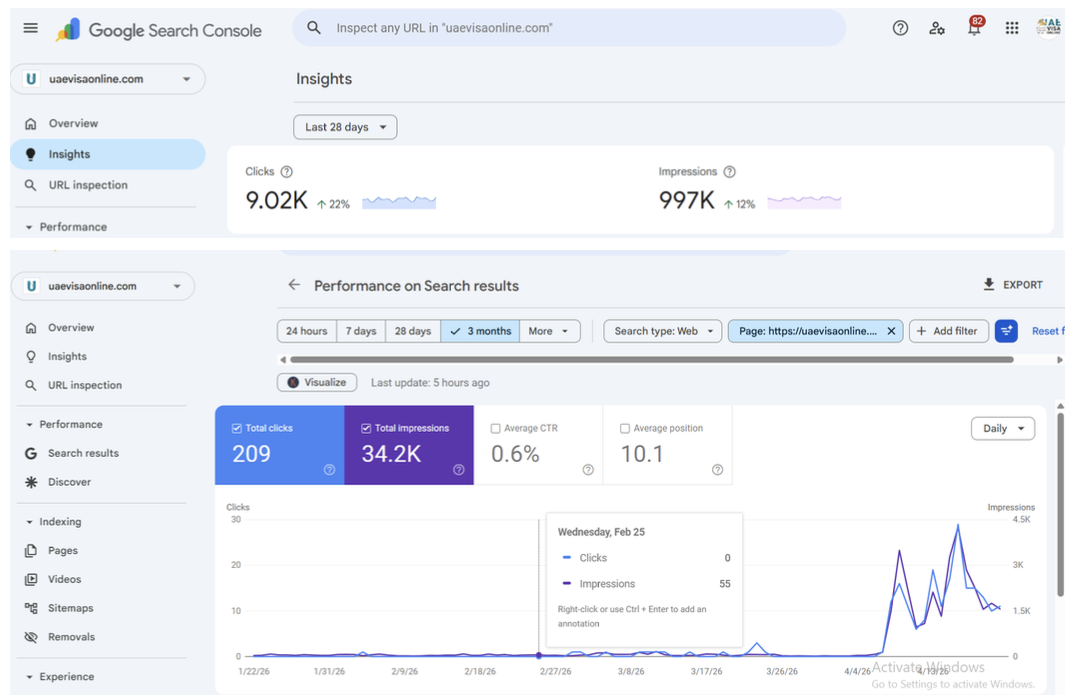Collapse the upper Performance section
1076x698 pixels.
[x=29, y=227]
